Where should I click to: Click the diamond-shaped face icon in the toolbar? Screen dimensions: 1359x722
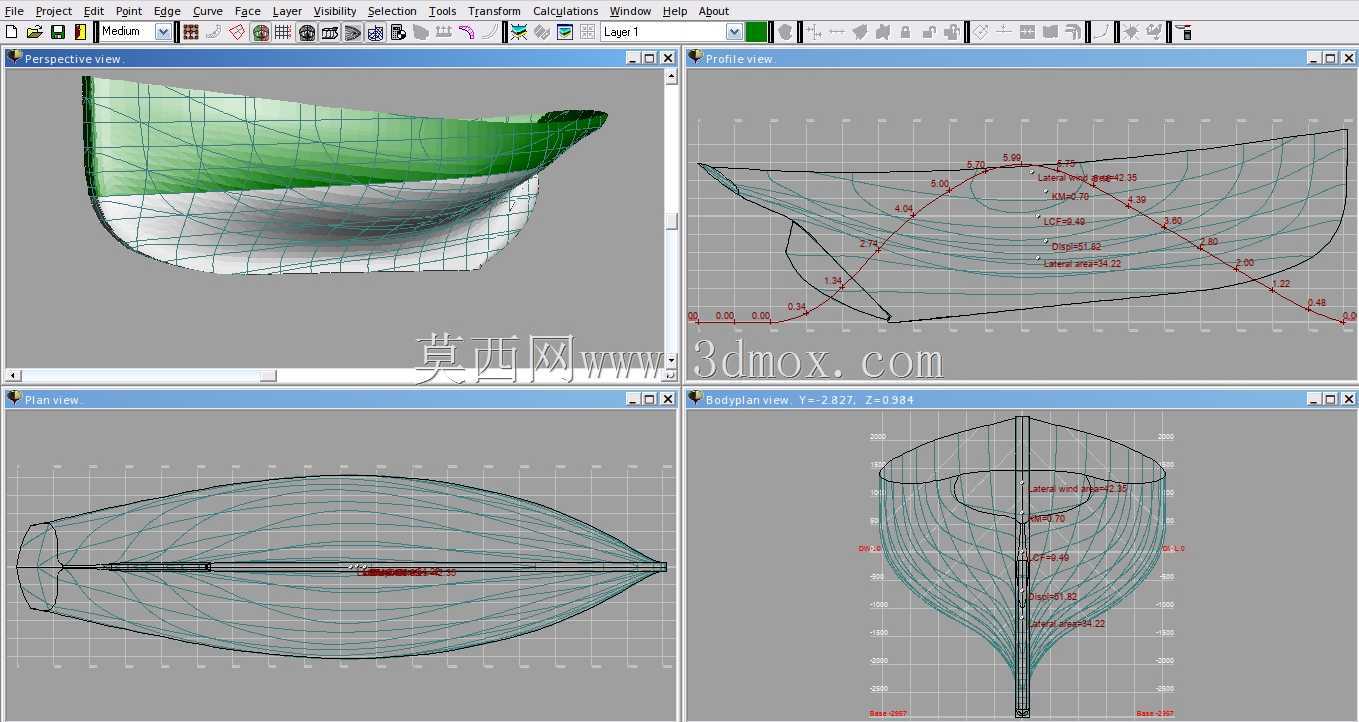click(981, 32)
